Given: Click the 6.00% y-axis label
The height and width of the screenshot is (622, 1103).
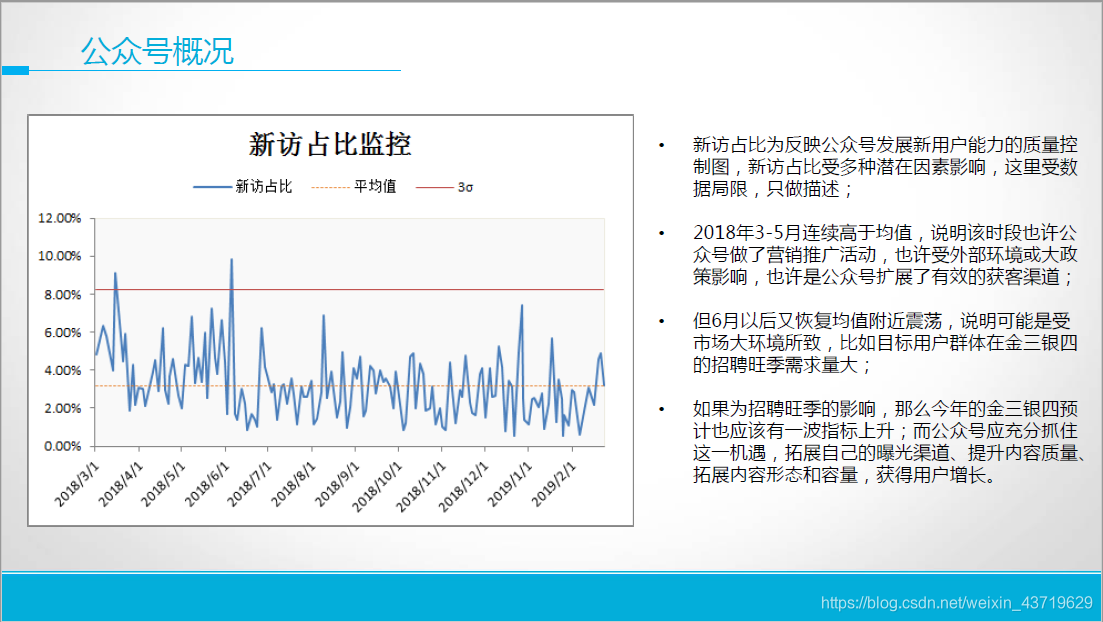Looking at the screenshot, I should tap(63, 332).
